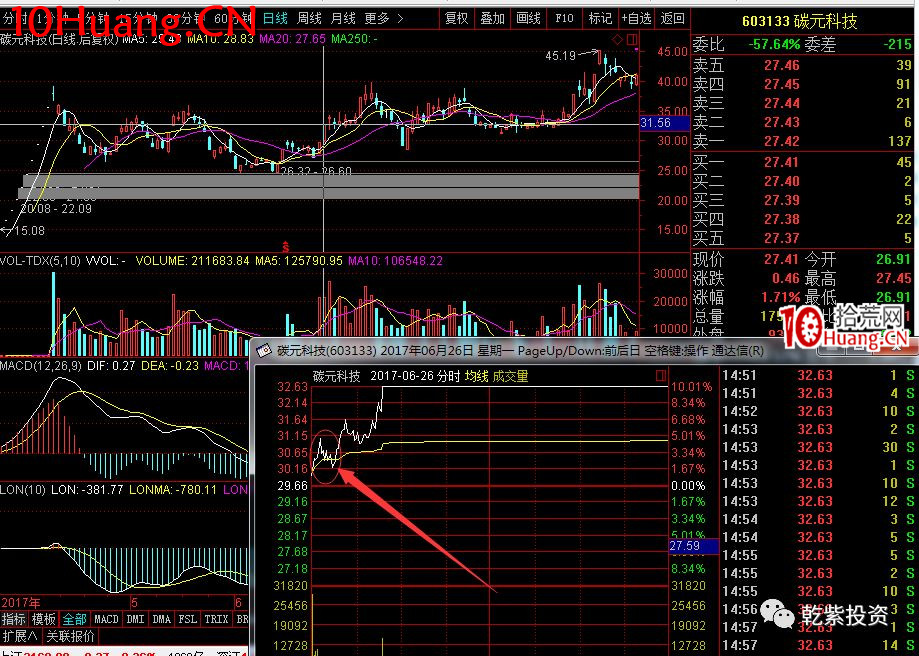919x656 pixels.
Task: Select the 卖五 27.46 ask row
Action: coord(802,66)
